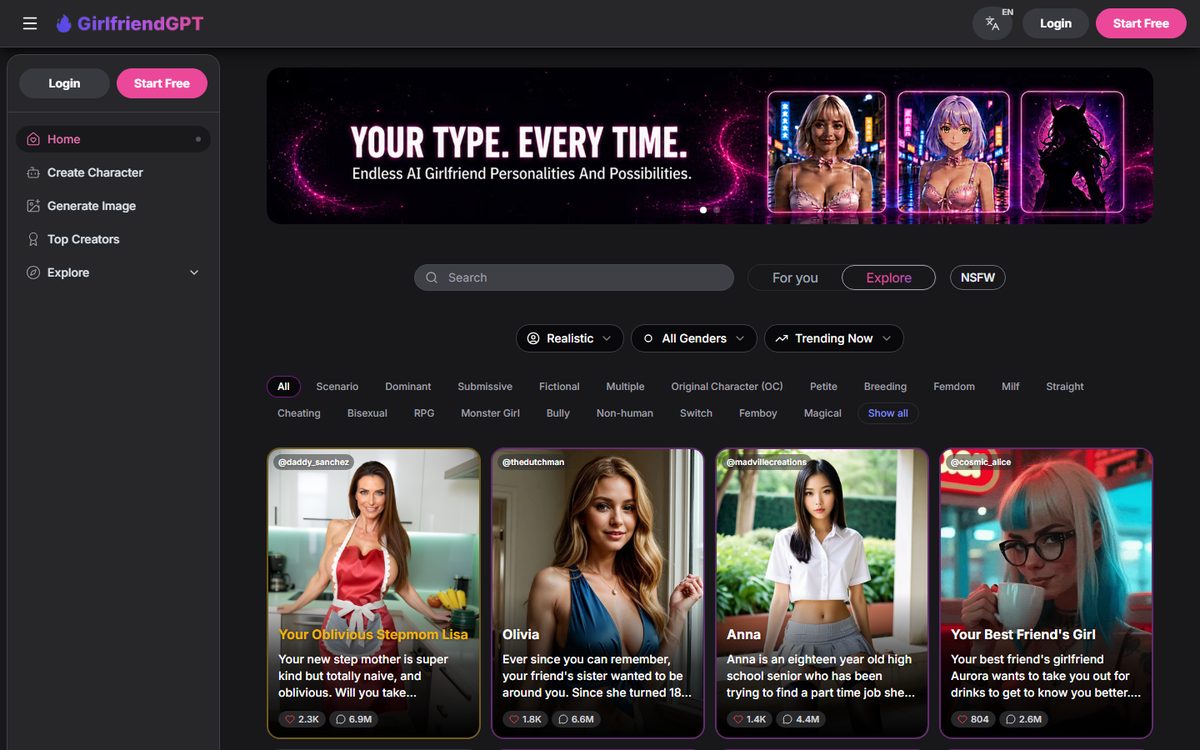This screenshot has height=750, width=1200.
Task: Click the Home sidebar icon
Action: coord(33,139)
